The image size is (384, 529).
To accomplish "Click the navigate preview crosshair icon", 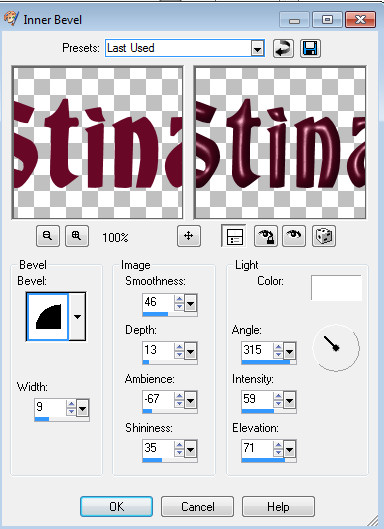I will [189, 236].
